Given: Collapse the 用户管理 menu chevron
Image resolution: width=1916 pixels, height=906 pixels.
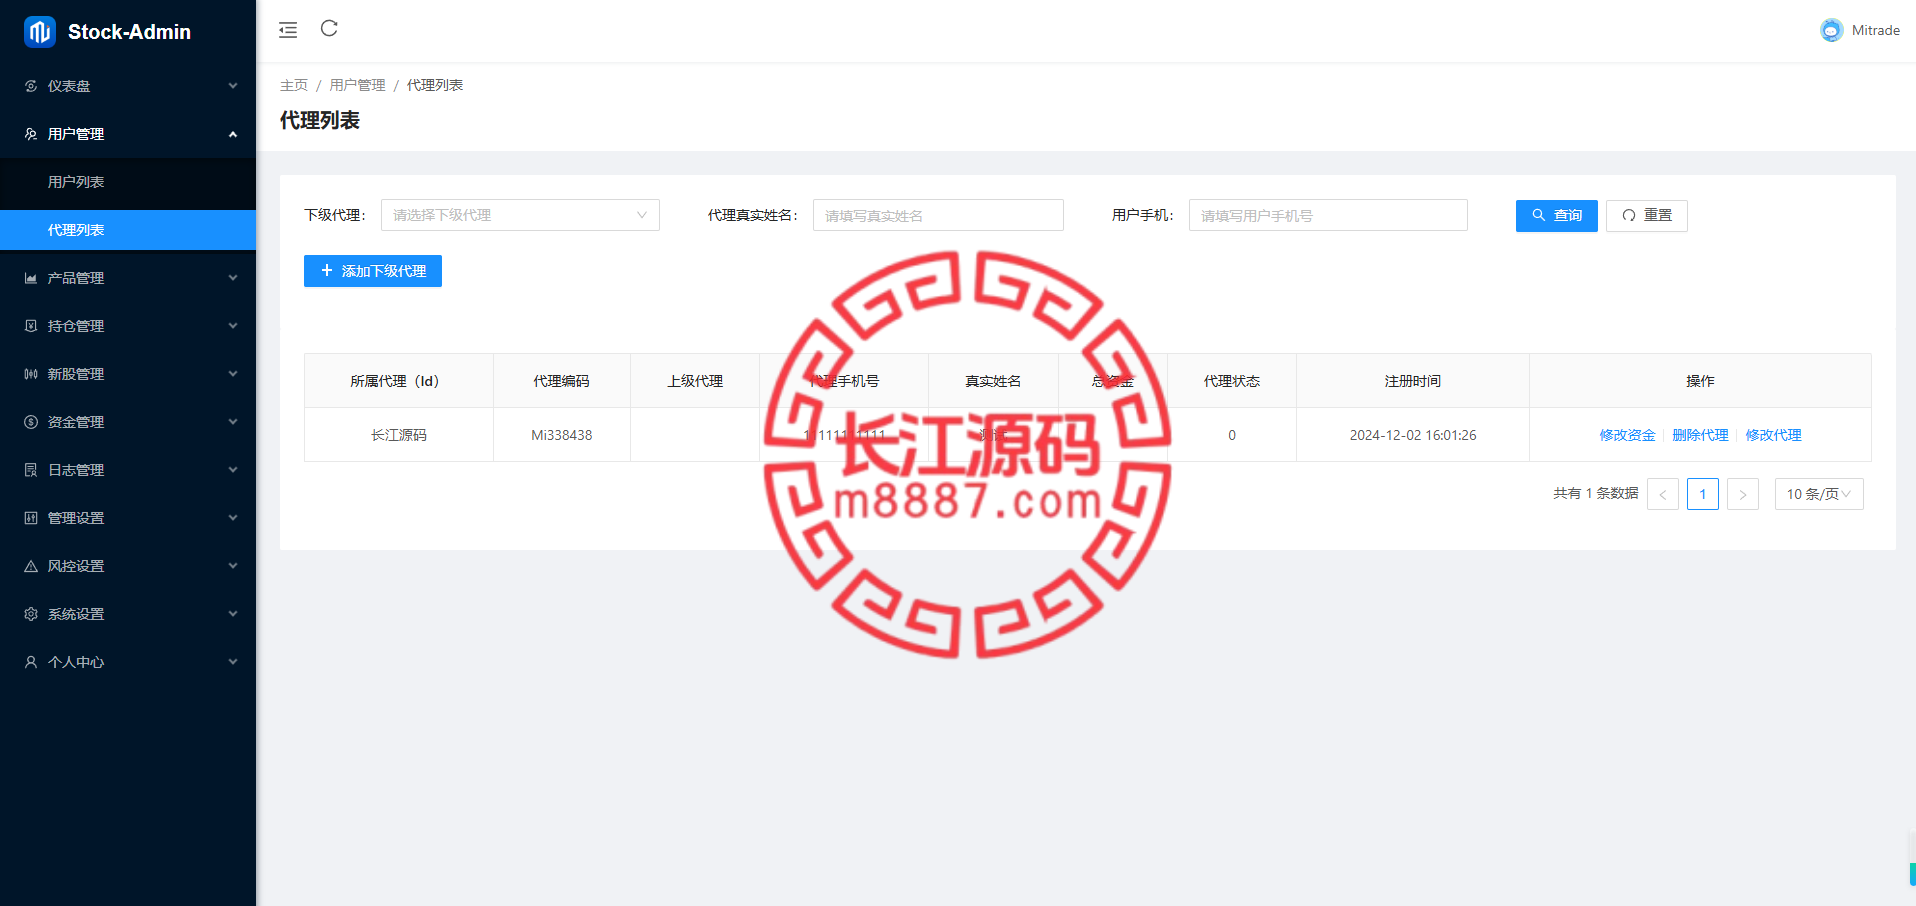Looking at the screenshot, I should click(233, 134).
